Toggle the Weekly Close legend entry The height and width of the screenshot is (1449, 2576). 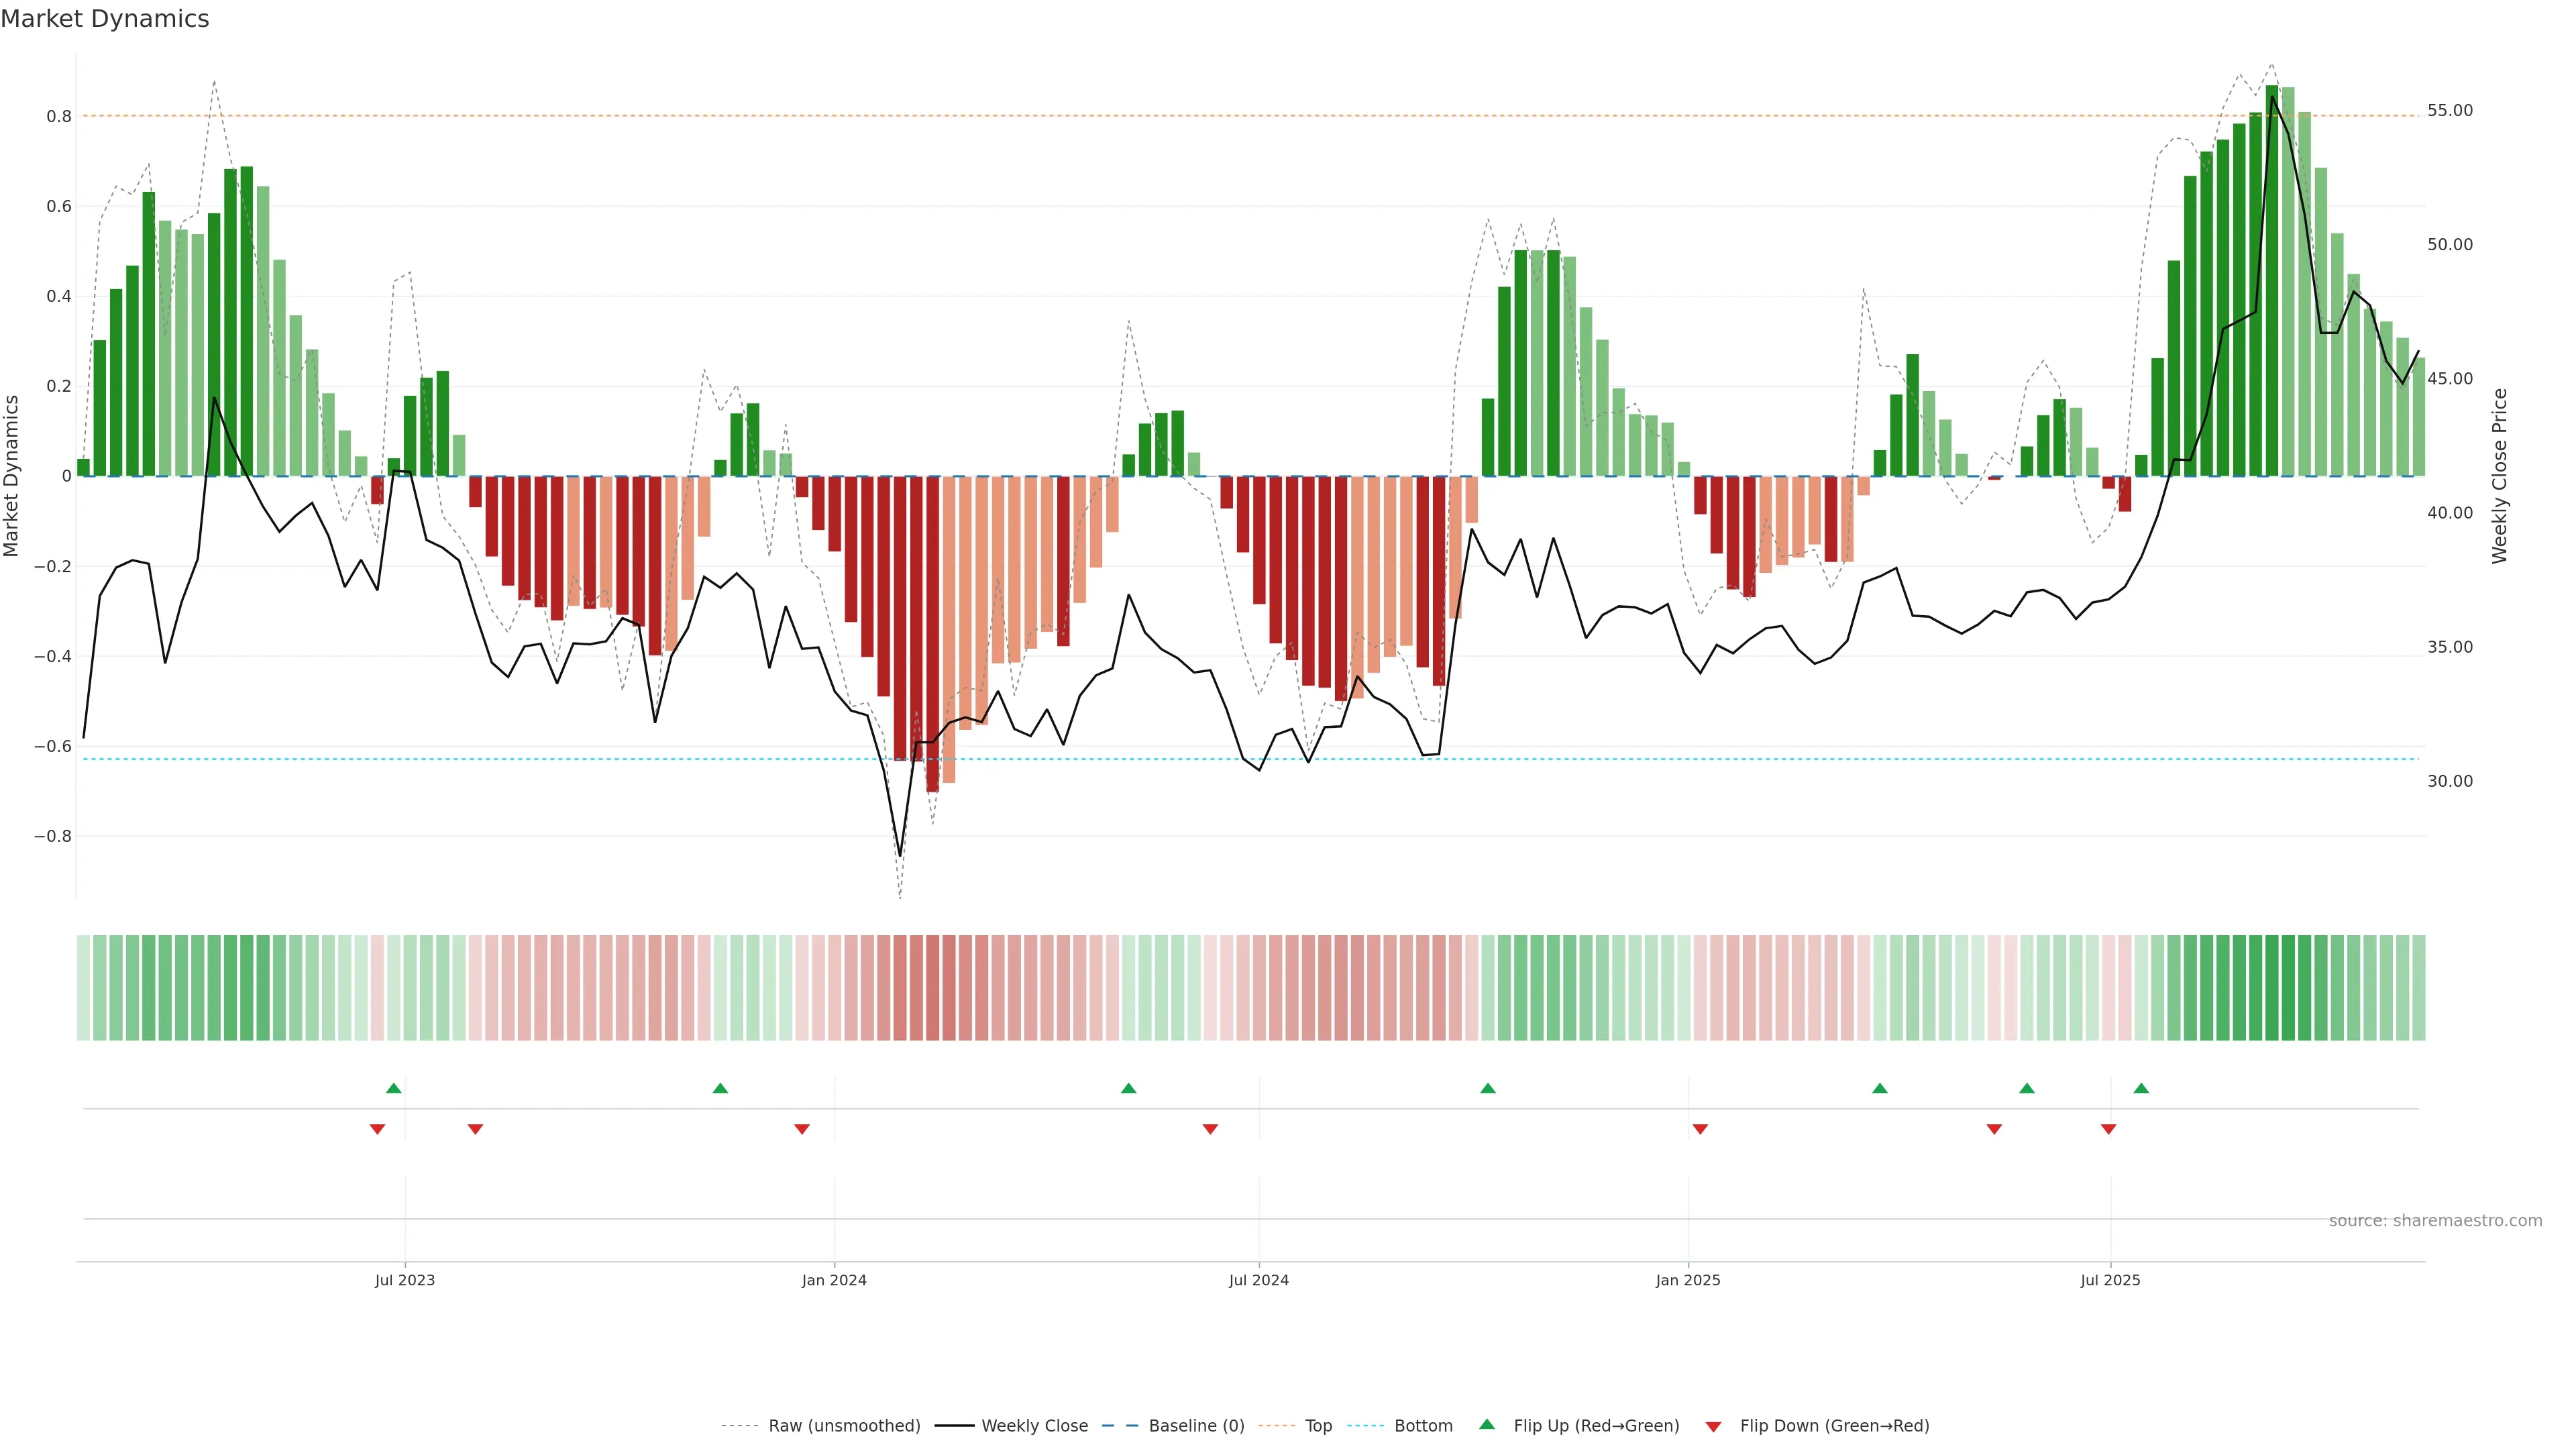point(1034,1426)
